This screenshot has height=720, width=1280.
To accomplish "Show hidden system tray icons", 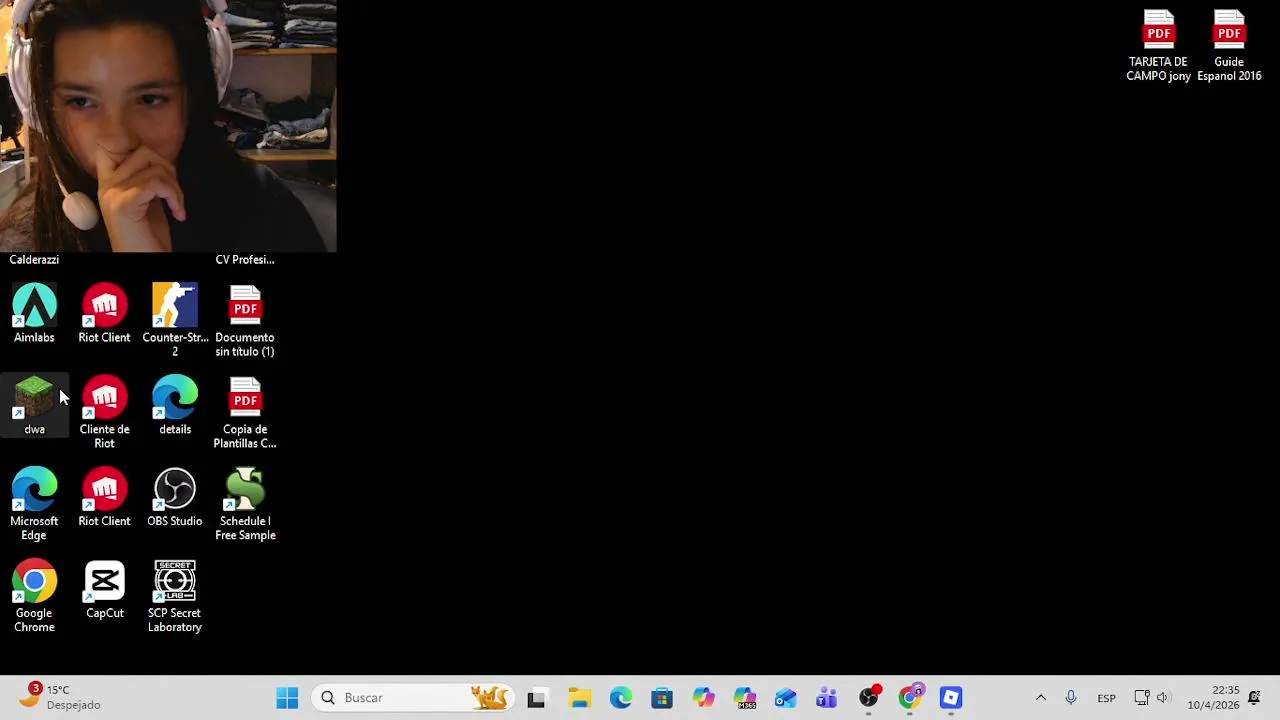I will click(x=1041, y=698).
